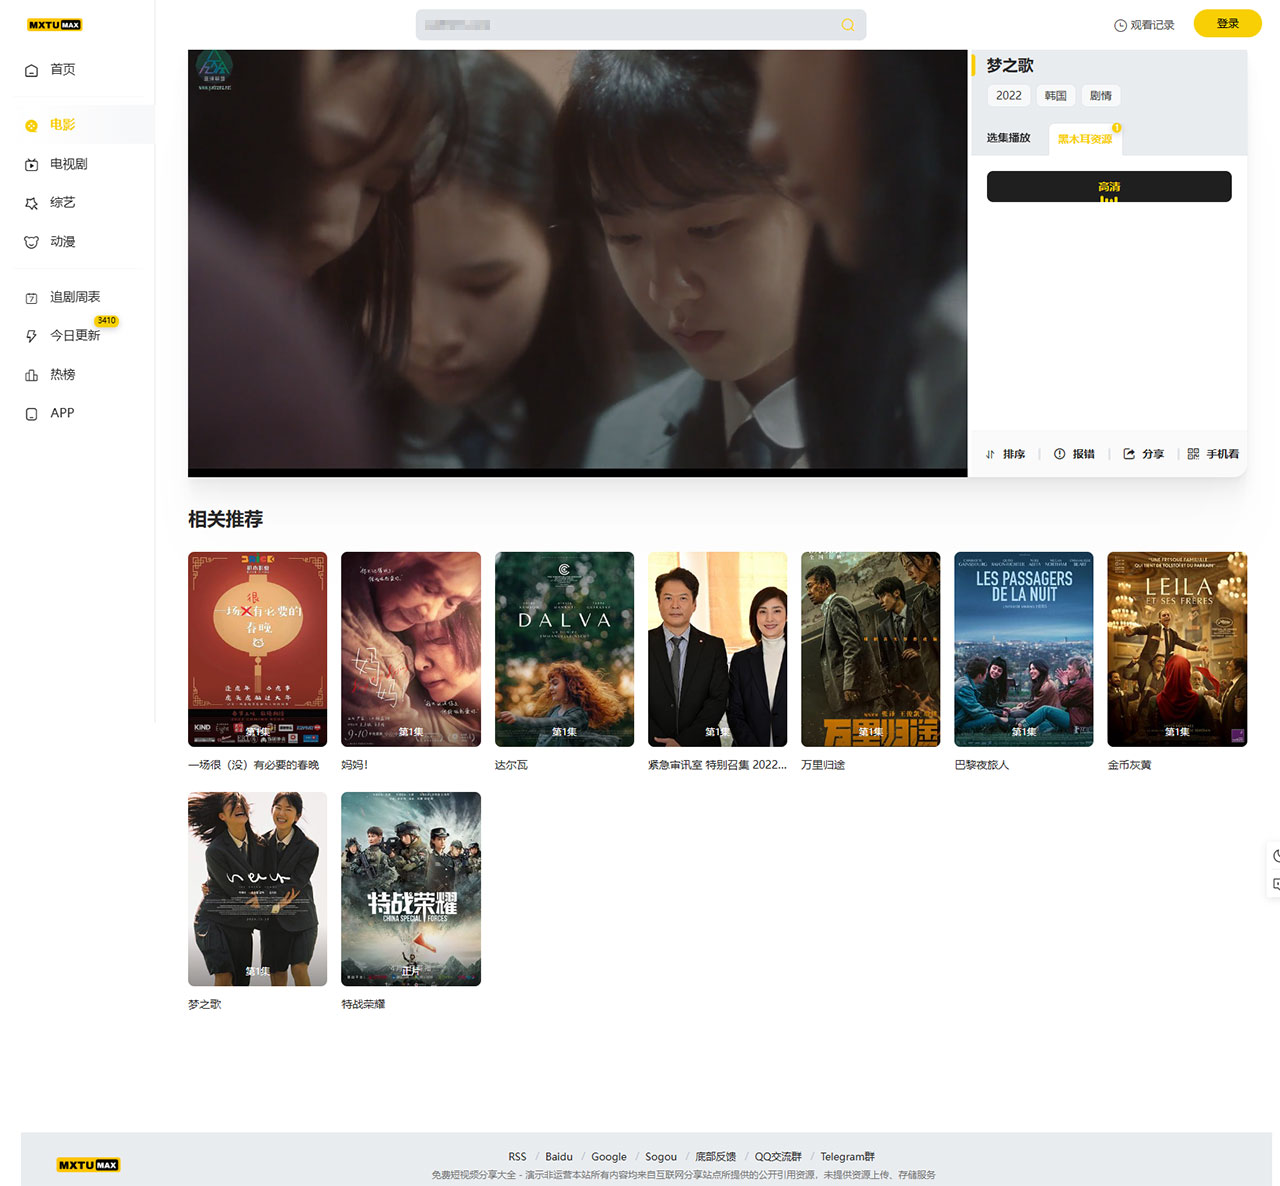Click the search magnifier icon
Screen dimensions: 1280x1186
coord(847,25)
